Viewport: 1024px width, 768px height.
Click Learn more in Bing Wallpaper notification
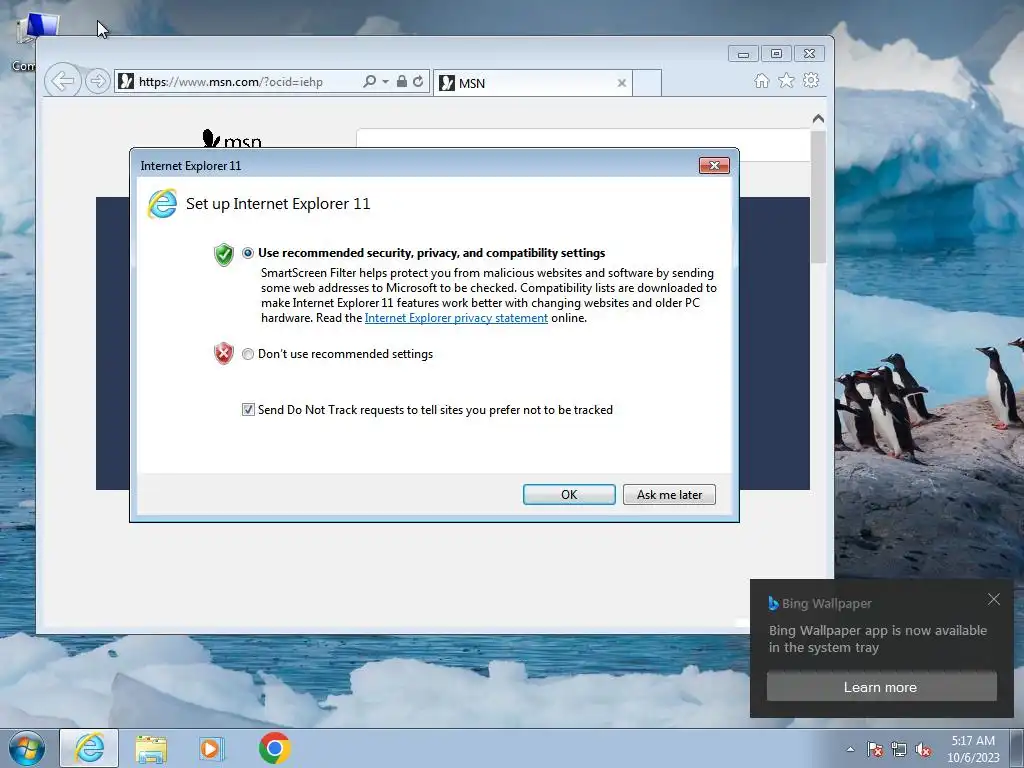point(881,687)
